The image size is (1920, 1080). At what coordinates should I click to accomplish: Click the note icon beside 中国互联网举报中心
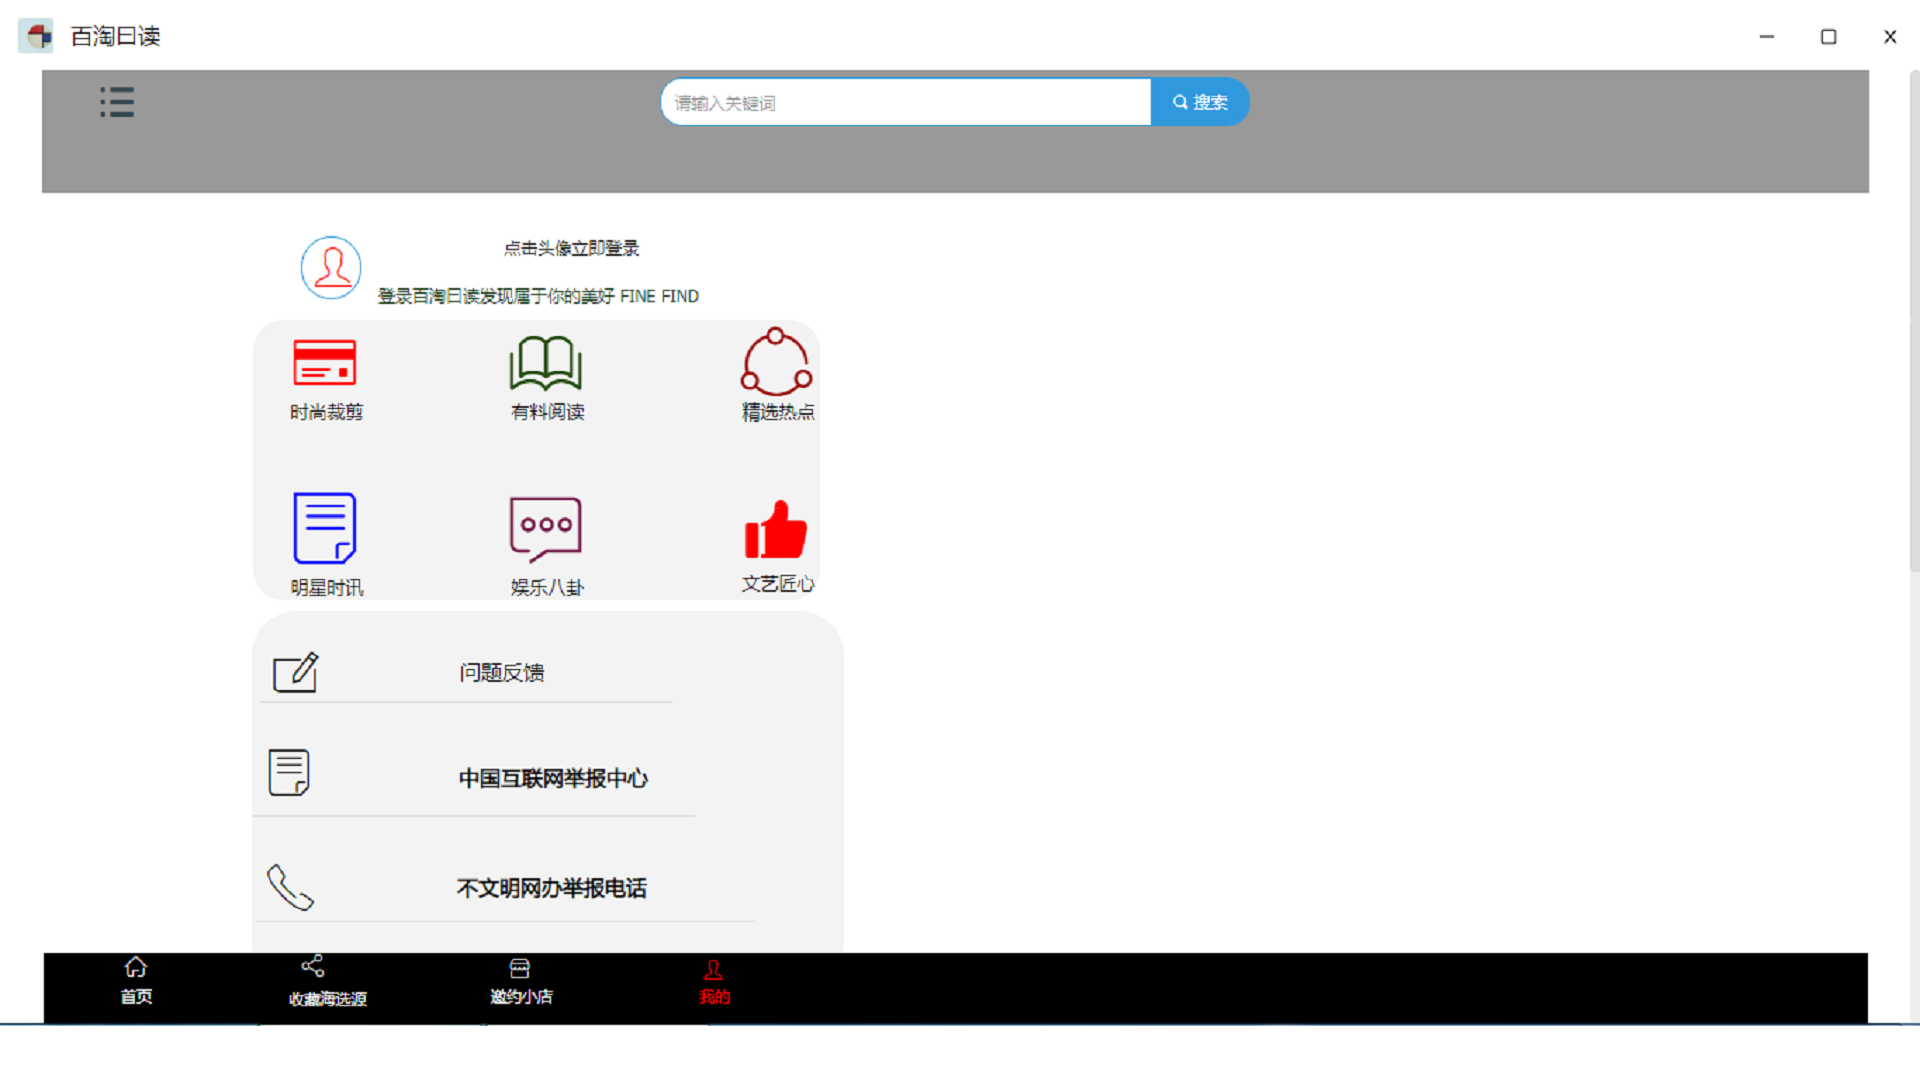coord(289,772)
